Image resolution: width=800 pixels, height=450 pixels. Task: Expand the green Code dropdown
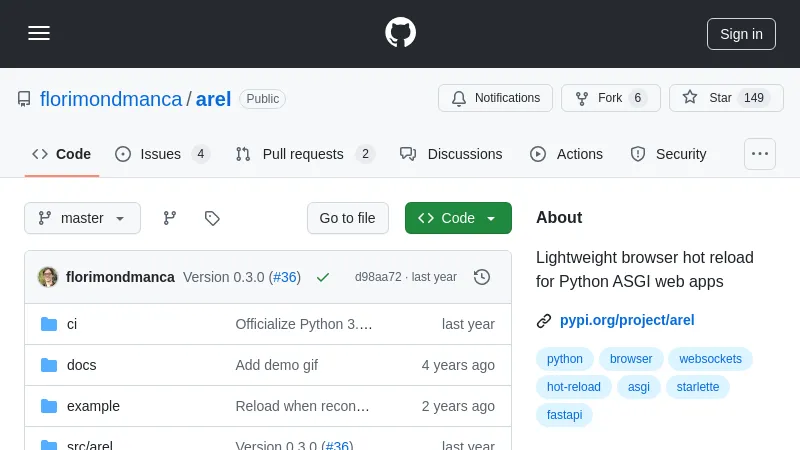point(458,218)
